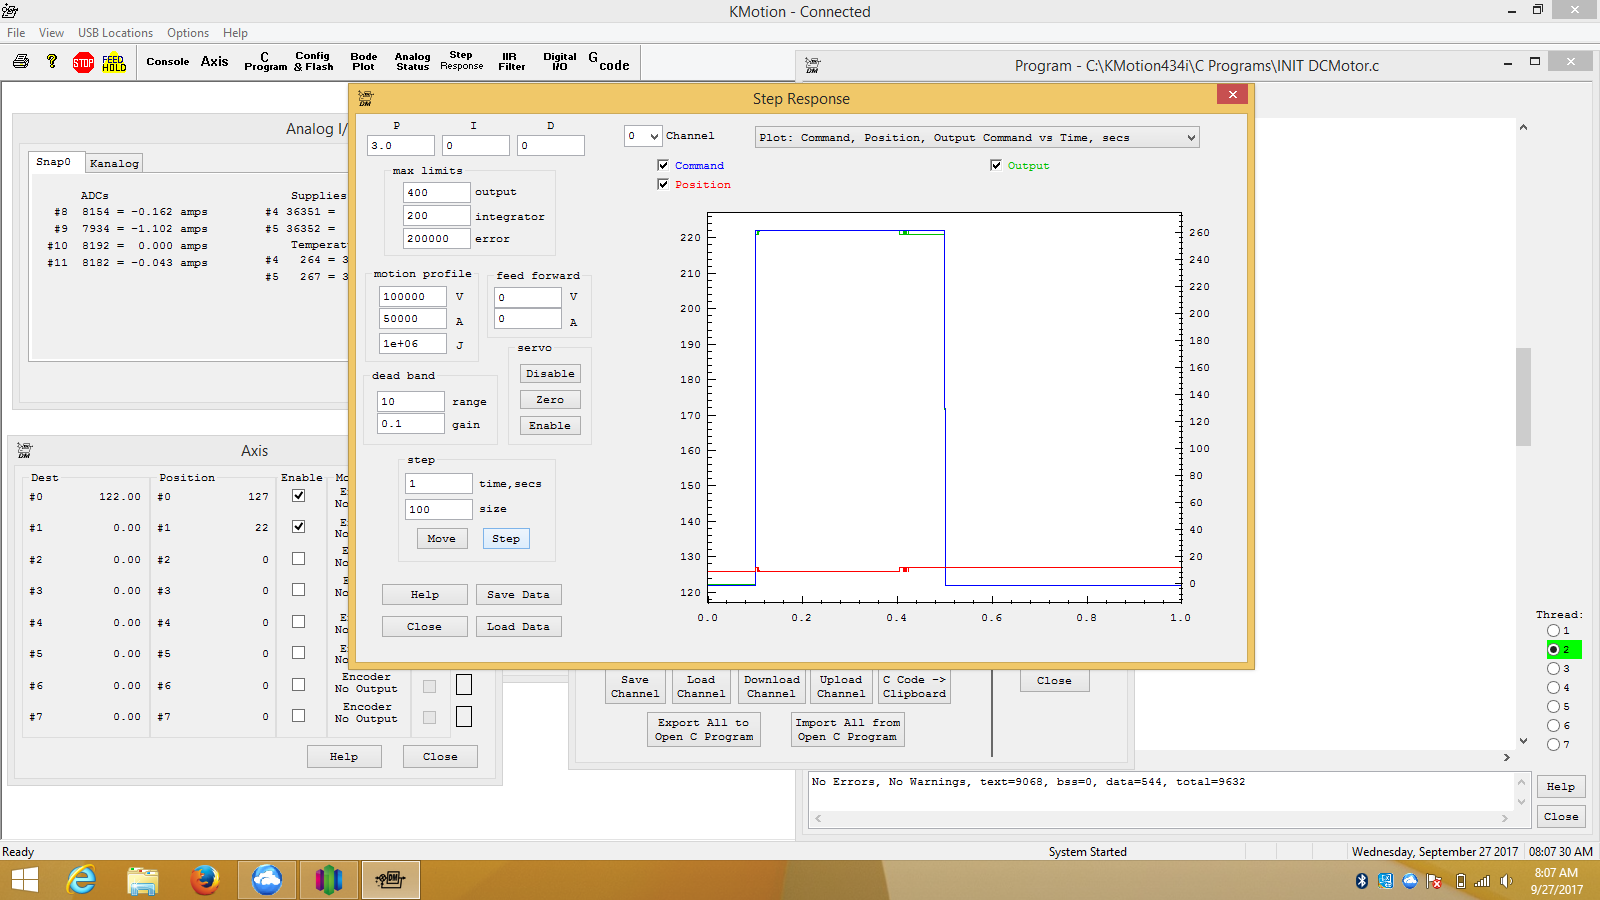Click the printer icon in toolbar
1600x900 pixels.
[21, 62]
